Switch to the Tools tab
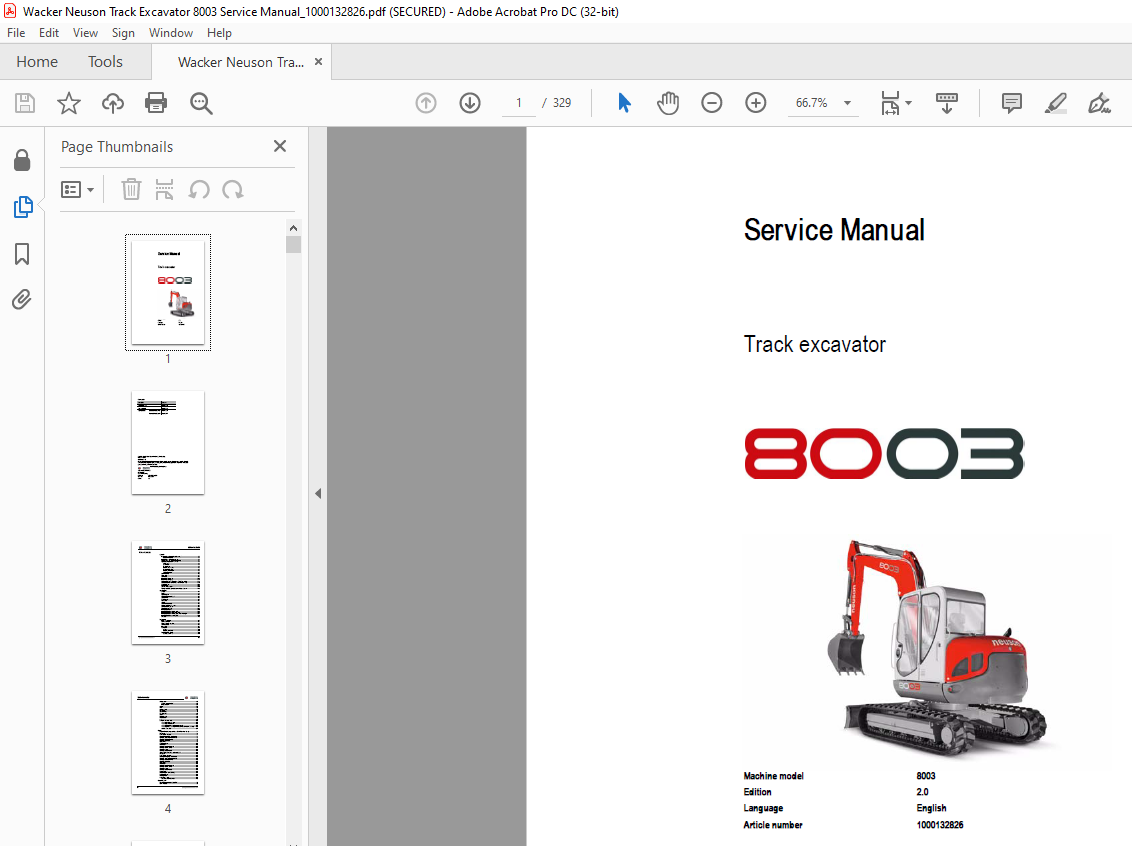 pyautogui.click(x=105, y=62)
